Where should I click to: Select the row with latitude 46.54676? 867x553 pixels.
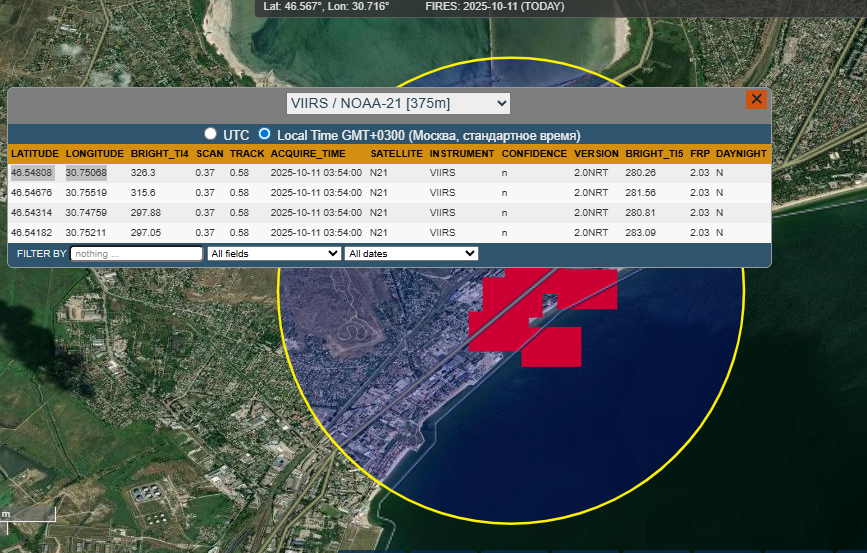coord(32,193)
